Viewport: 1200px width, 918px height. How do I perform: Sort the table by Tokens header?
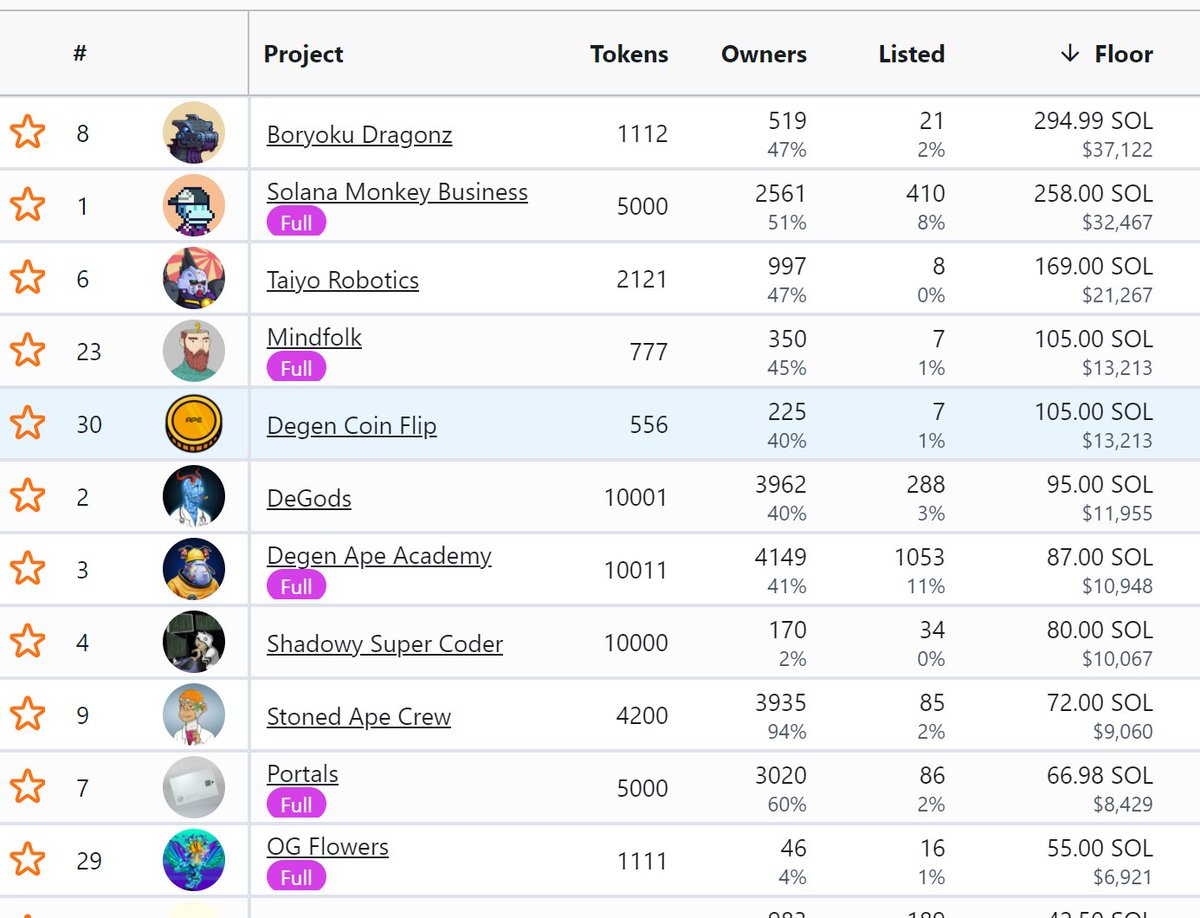629,54
